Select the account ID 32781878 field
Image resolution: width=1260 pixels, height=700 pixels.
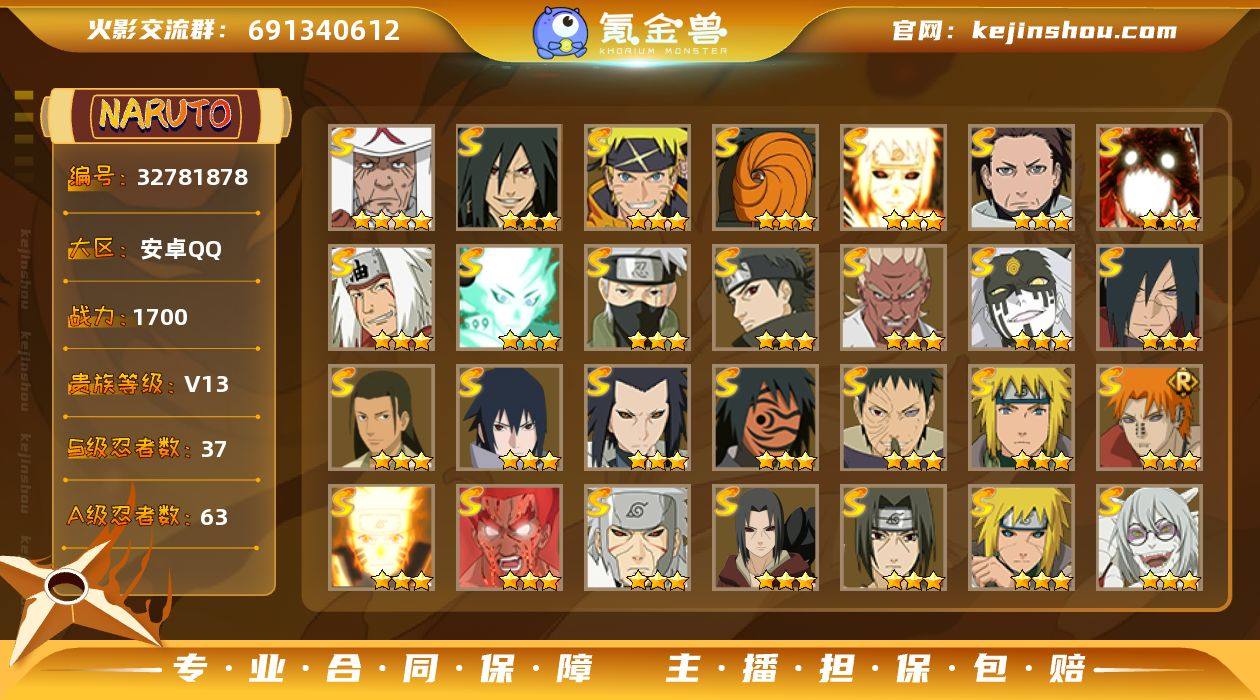[x=159, y=178]
